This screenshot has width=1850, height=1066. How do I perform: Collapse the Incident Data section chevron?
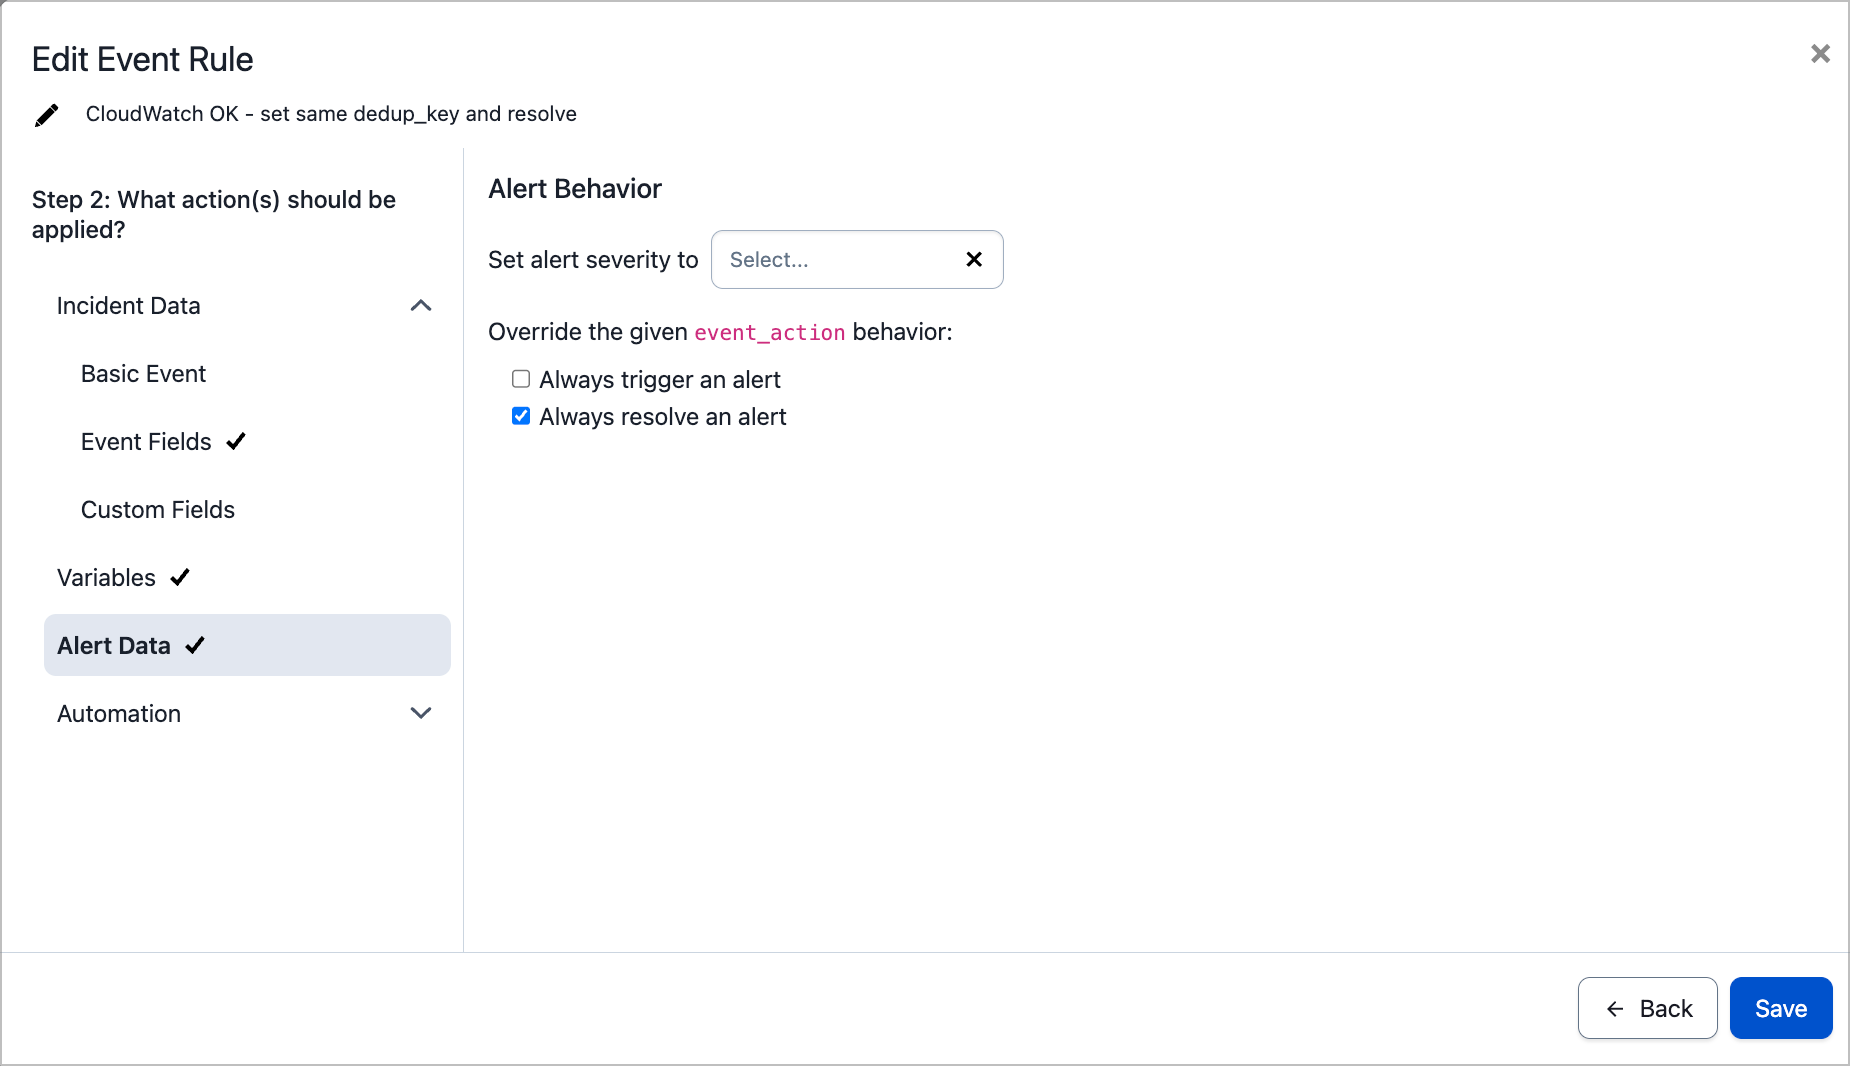[421, 306]
